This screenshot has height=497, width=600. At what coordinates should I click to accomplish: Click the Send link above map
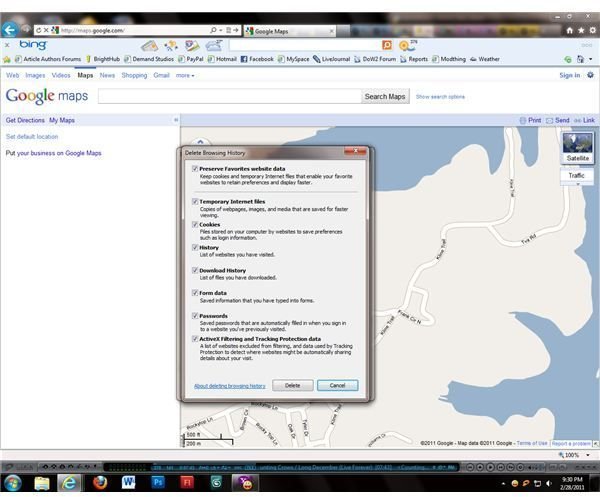pyautogui.click(x=558, y=120)
